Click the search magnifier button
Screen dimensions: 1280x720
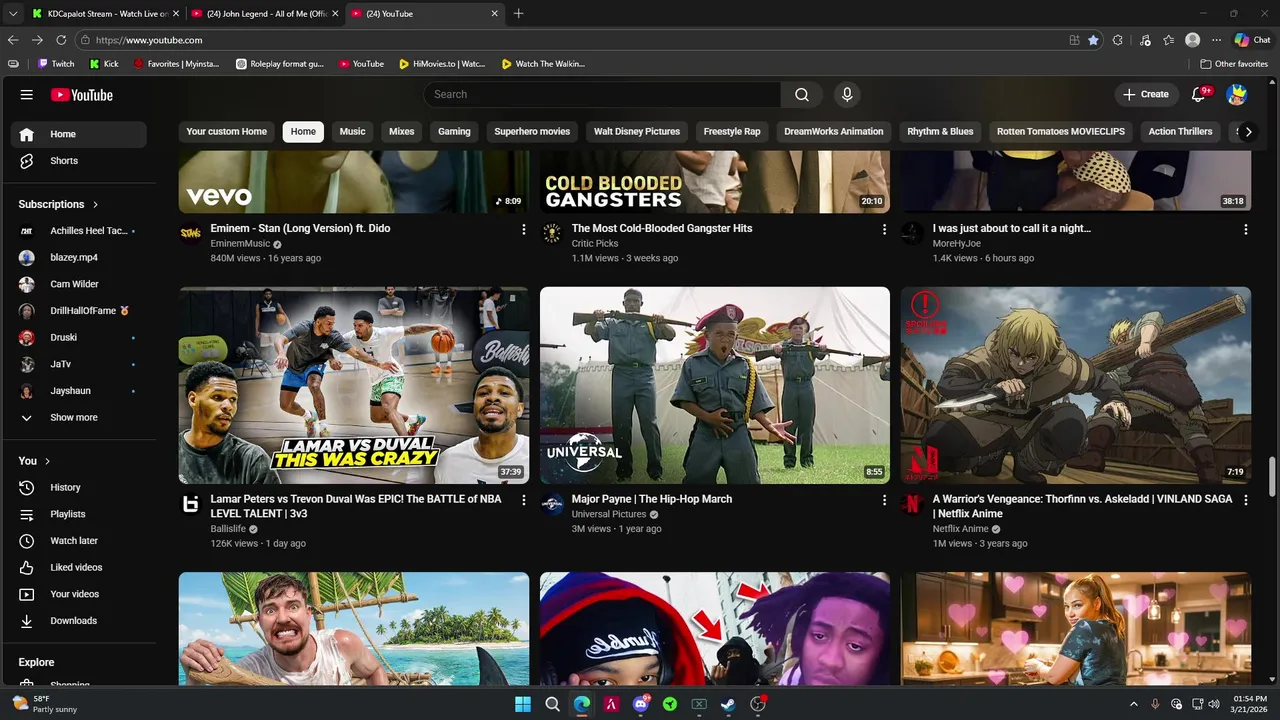(802, 94)
